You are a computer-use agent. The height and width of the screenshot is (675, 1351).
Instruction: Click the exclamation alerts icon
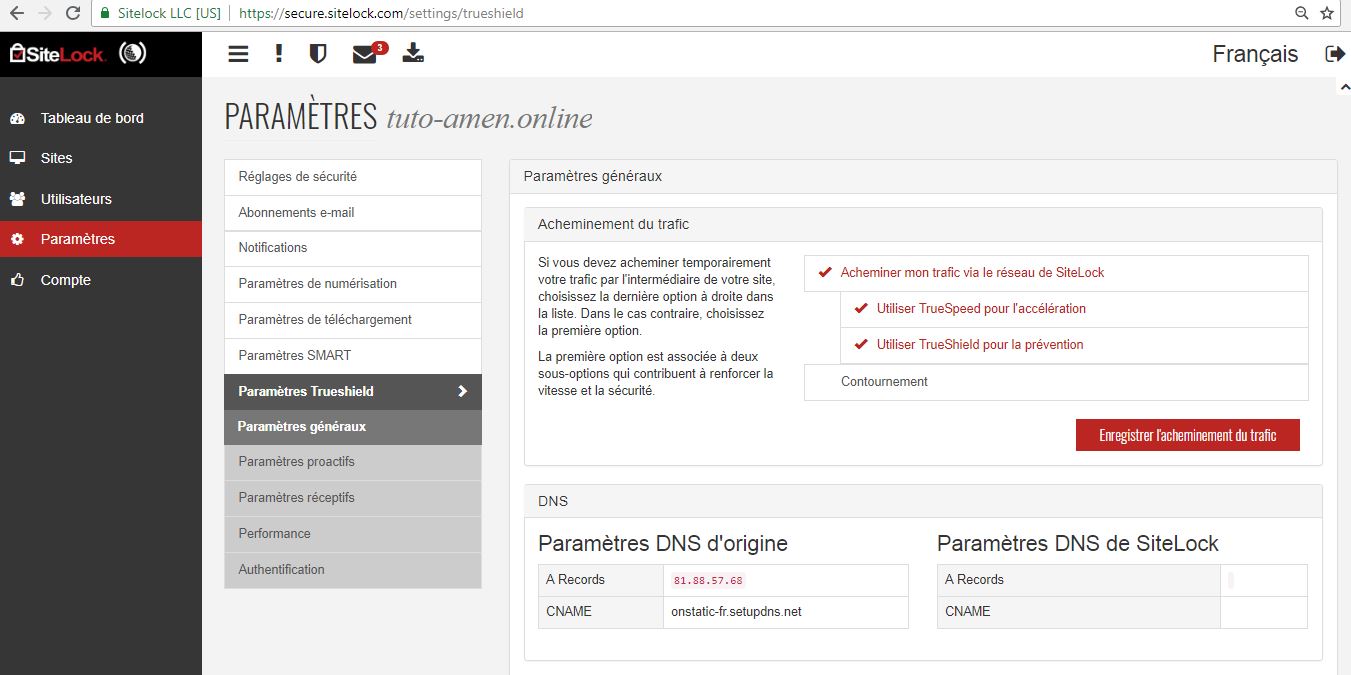[x=279, y=54]
